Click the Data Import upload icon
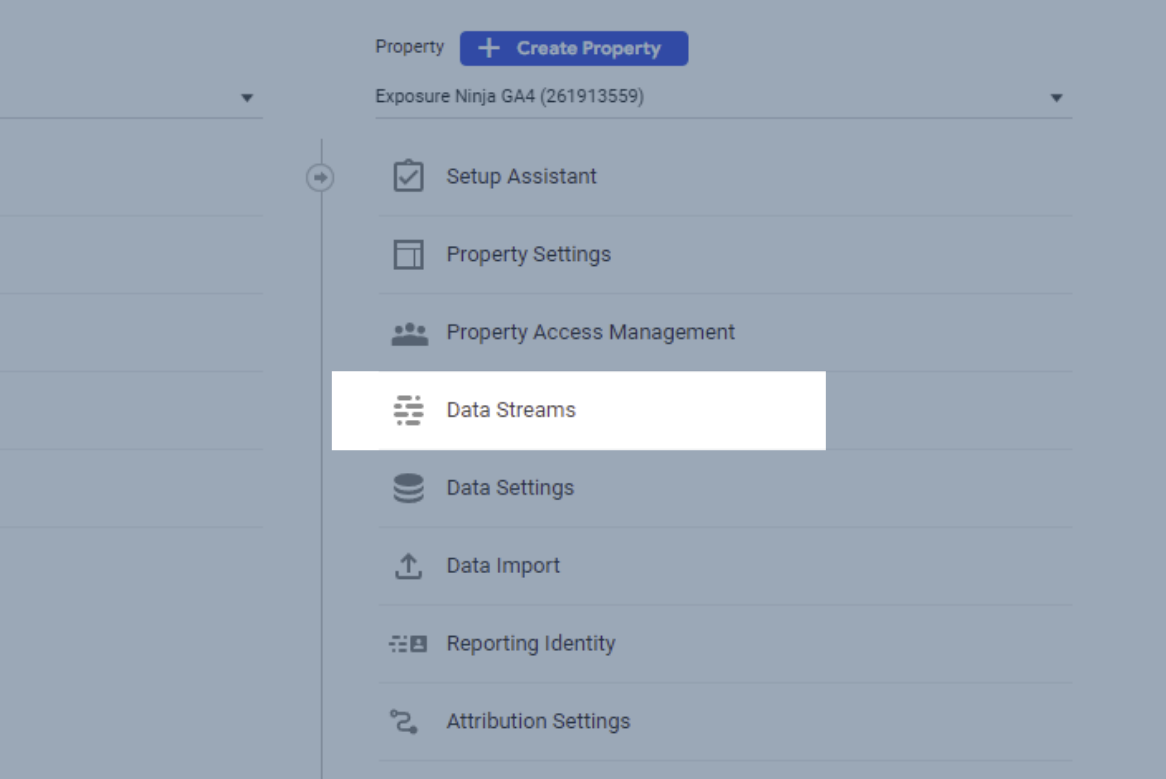 coord(408,566)
